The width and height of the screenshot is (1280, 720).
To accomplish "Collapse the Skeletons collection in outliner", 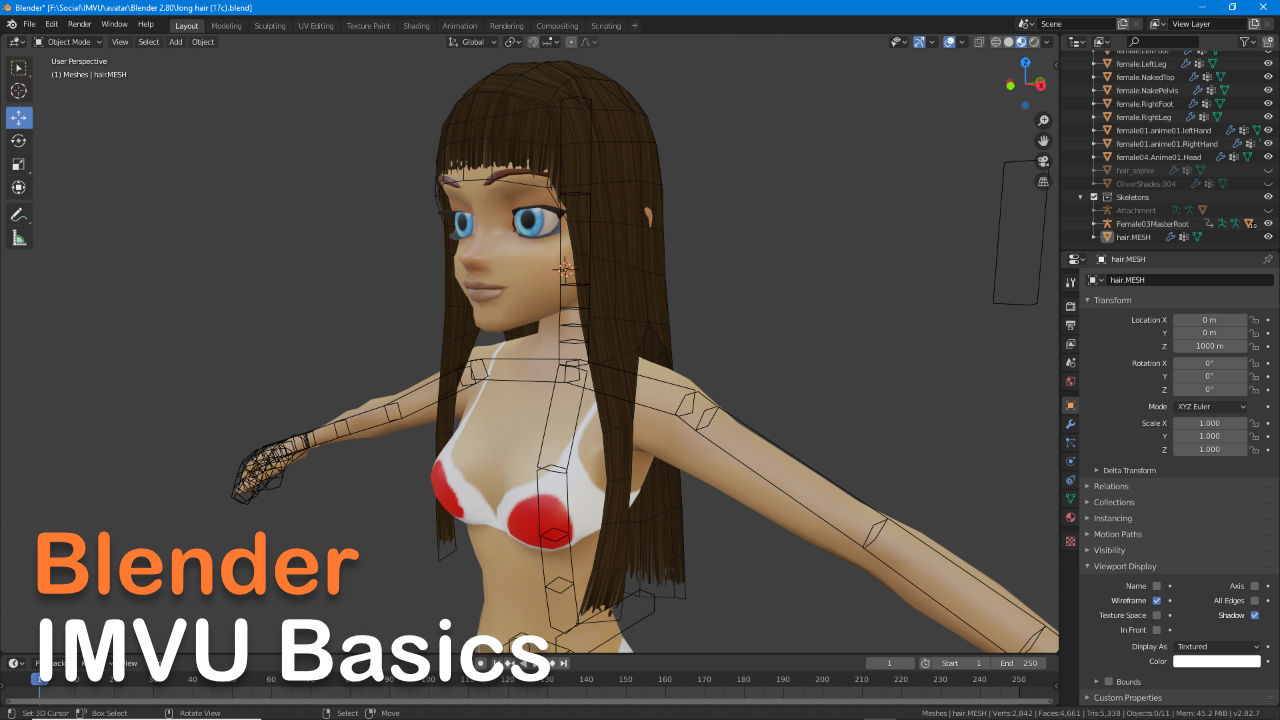I will point(1080,197).
